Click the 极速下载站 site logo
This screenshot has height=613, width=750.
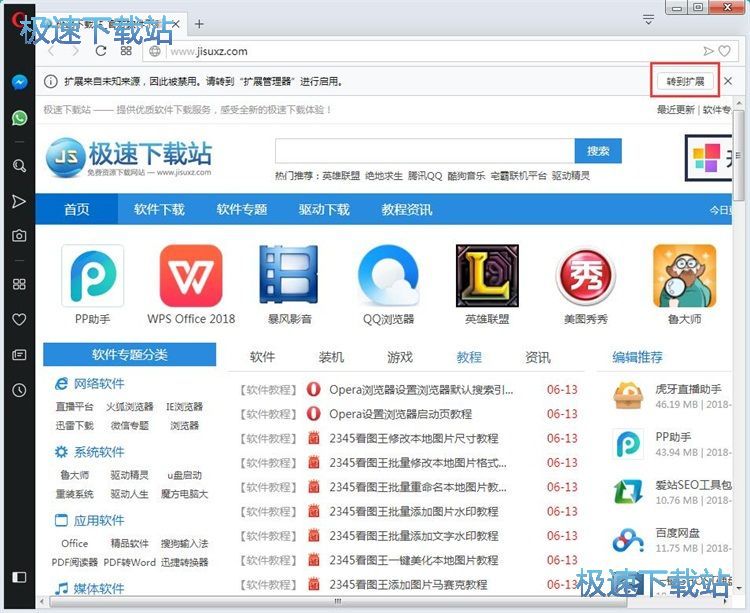[x=128, y=157]
